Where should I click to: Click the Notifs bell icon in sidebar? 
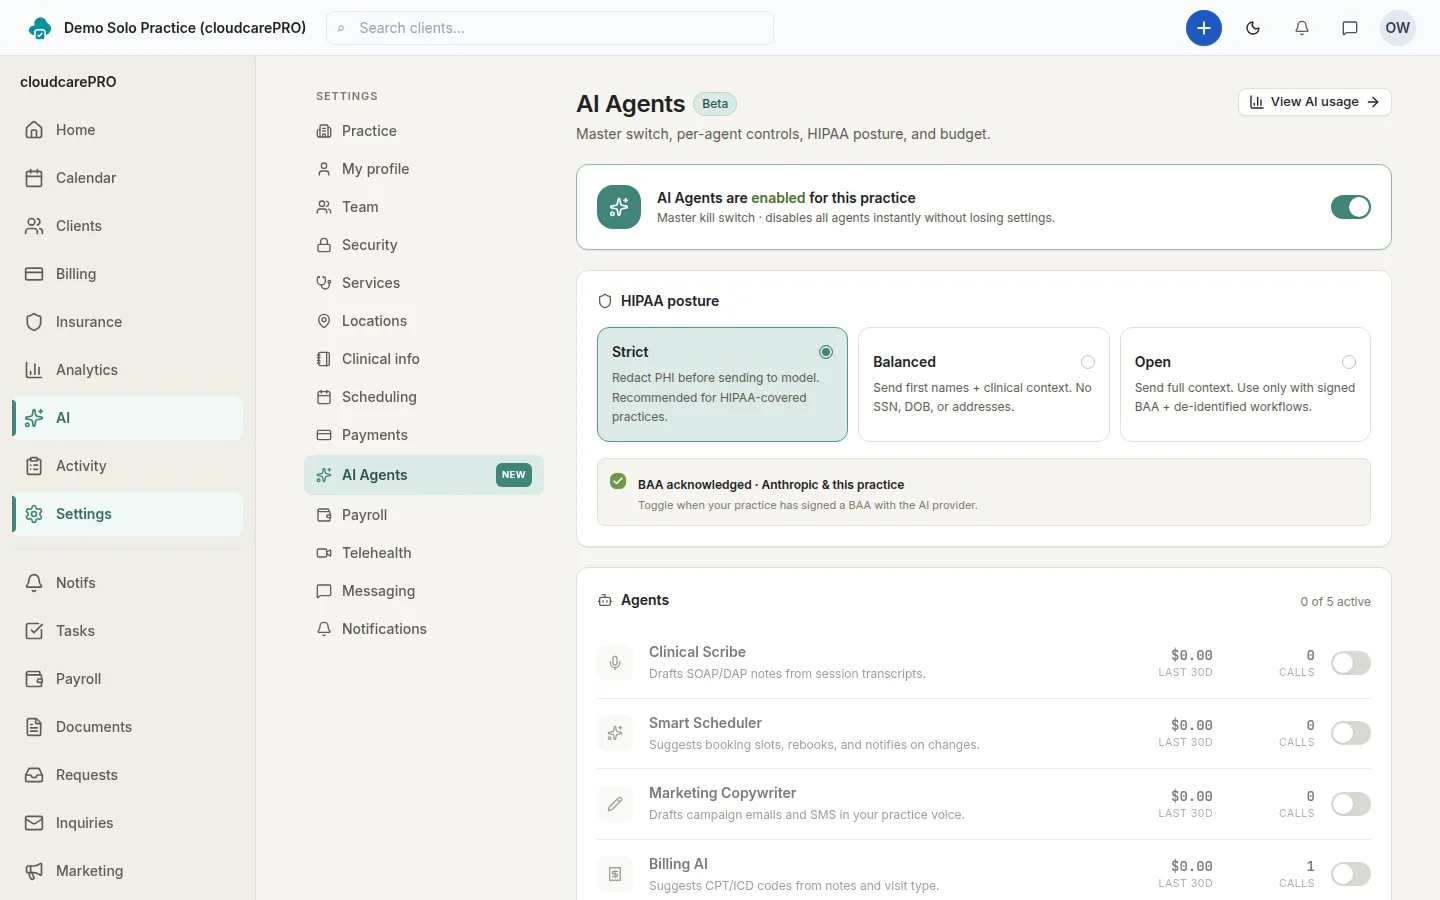pos(34,583)
